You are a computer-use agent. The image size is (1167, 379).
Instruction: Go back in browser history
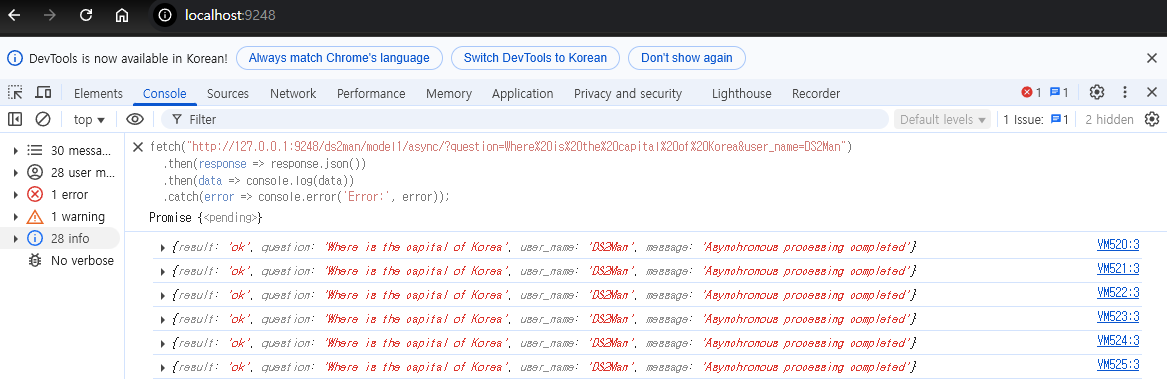point(14,15)
